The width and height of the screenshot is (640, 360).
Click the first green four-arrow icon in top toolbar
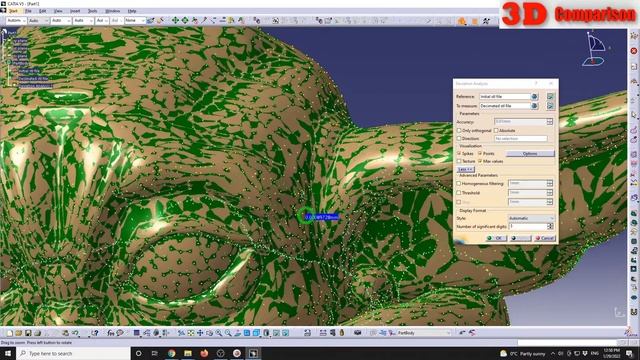pyautogui.click(x=175, y=20)
